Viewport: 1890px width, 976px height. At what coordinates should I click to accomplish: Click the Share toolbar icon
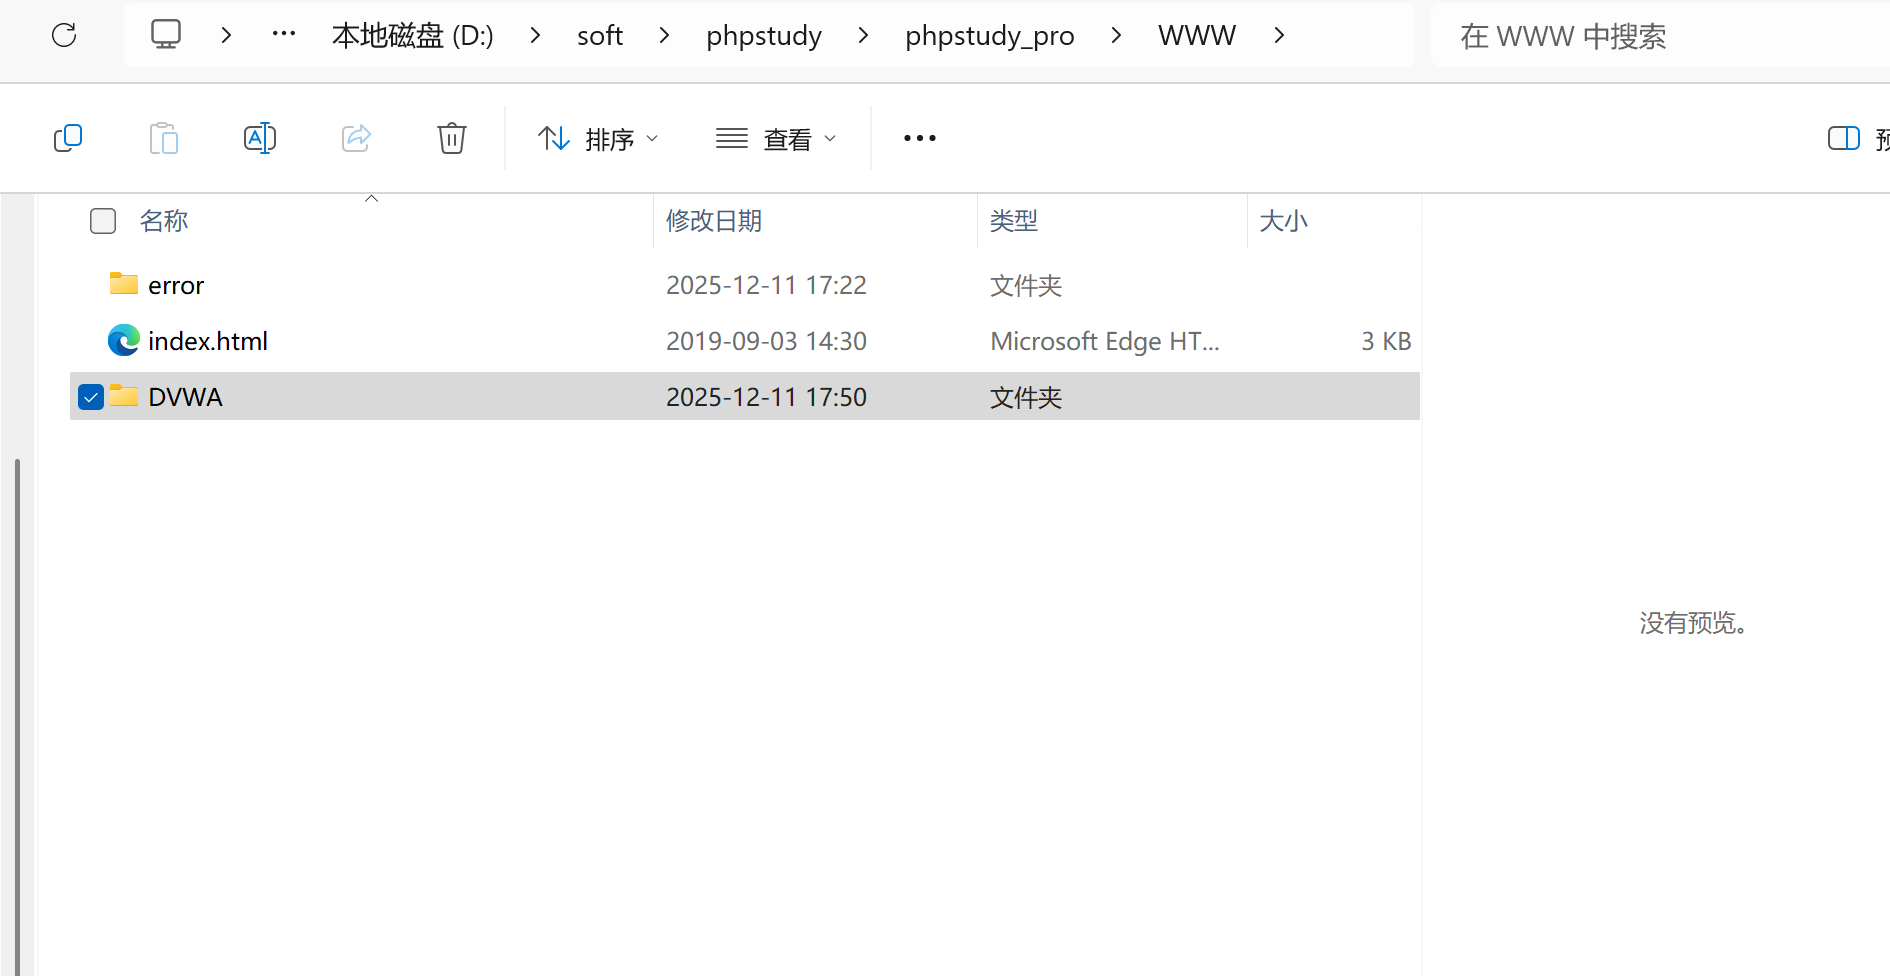point(356,138)
